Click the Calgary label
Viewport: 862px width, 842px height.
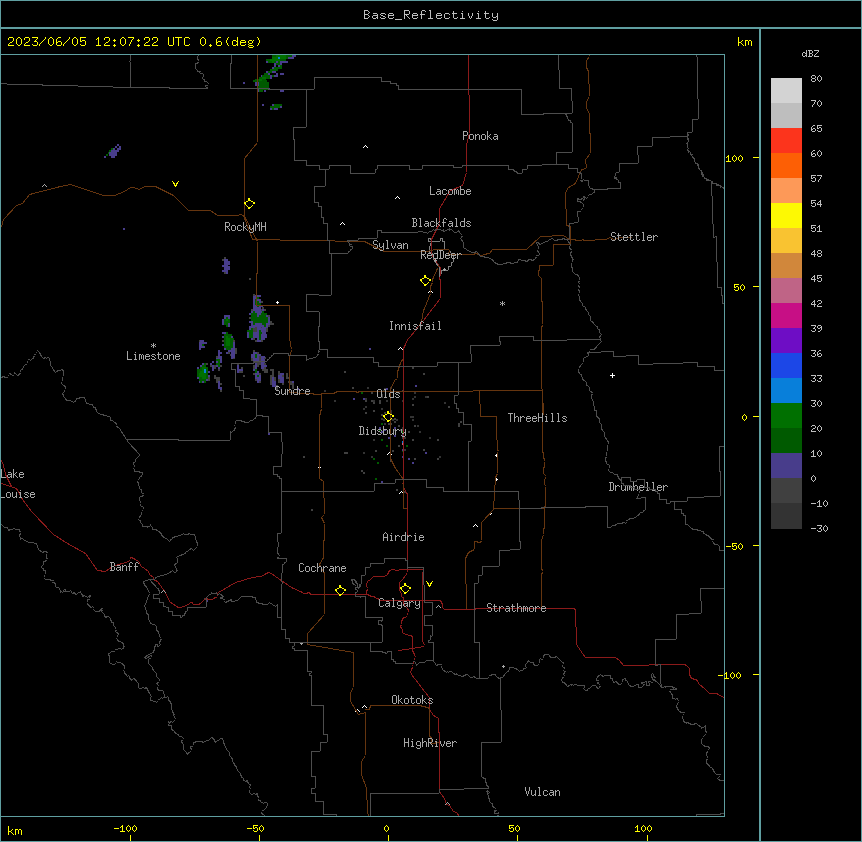(399, 603)
